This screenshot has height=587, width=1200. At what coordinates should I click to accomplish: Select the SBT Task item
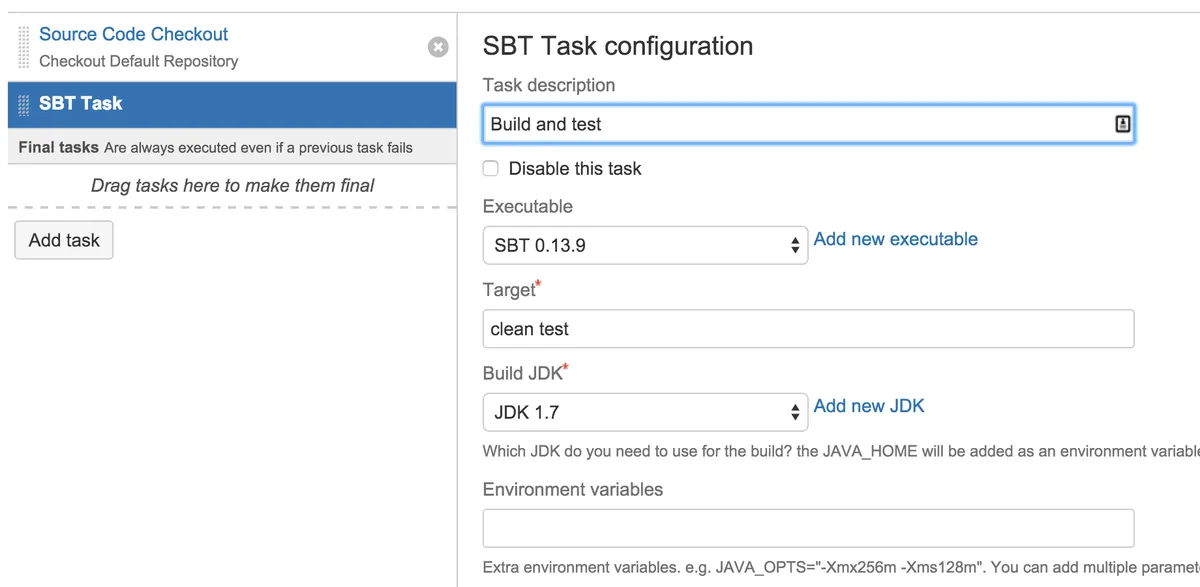(232, 104)
